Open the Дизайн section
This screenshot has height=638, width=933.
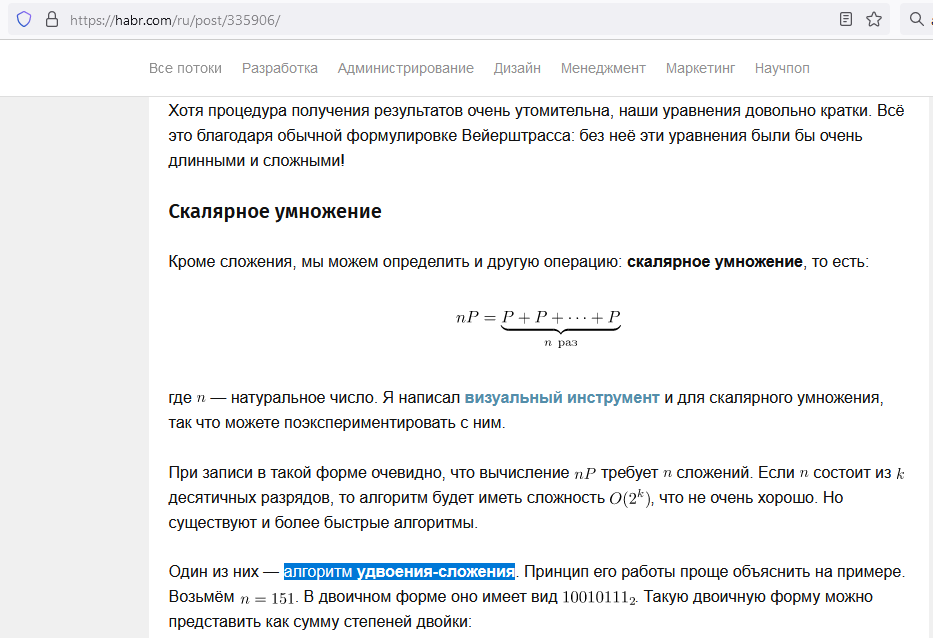point(517,68)
